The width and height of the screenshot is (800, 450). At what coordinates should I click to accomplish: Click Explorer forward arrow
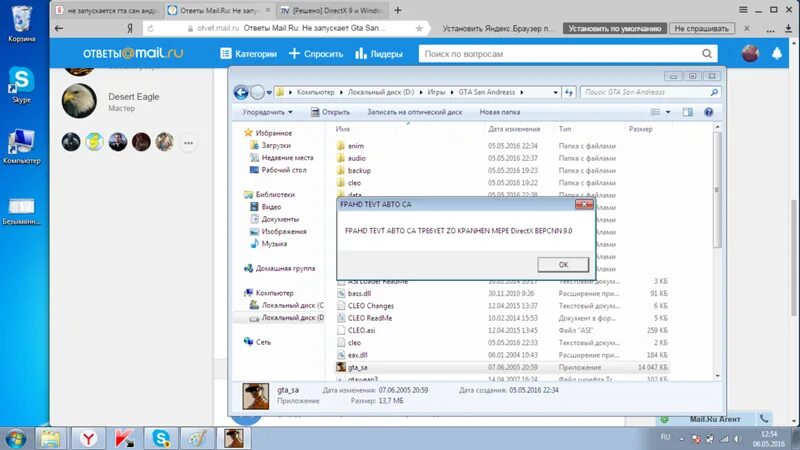coord(258,92)
